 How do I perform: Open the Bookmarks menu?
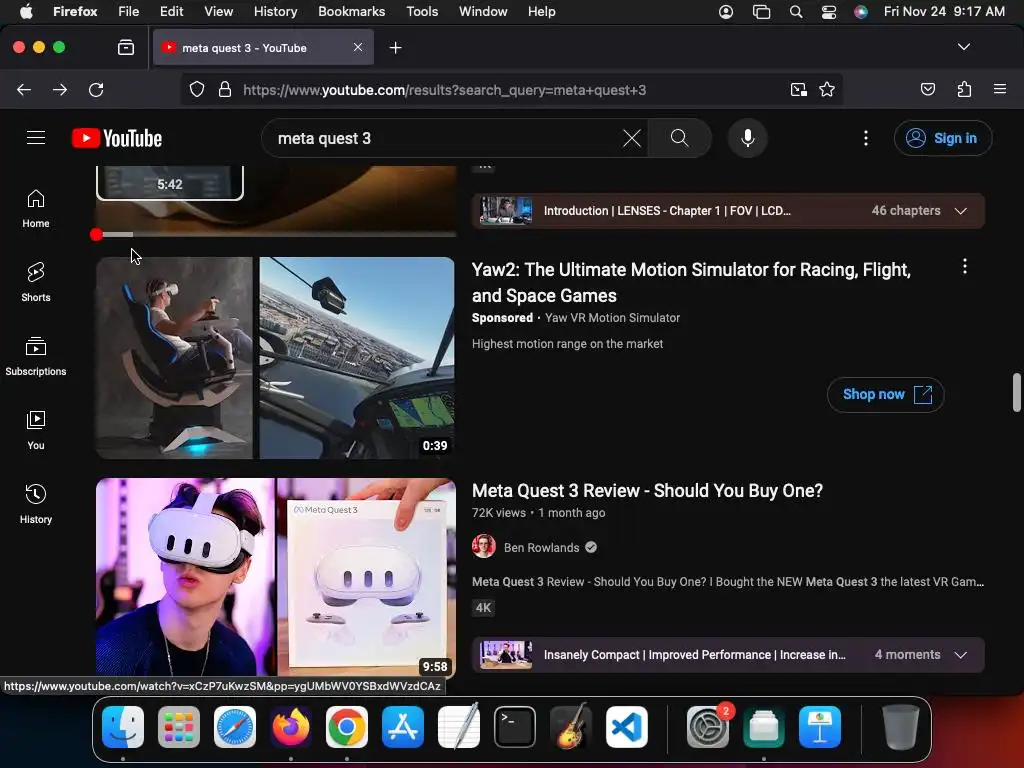pyautogui.click(x=351, y=11)
